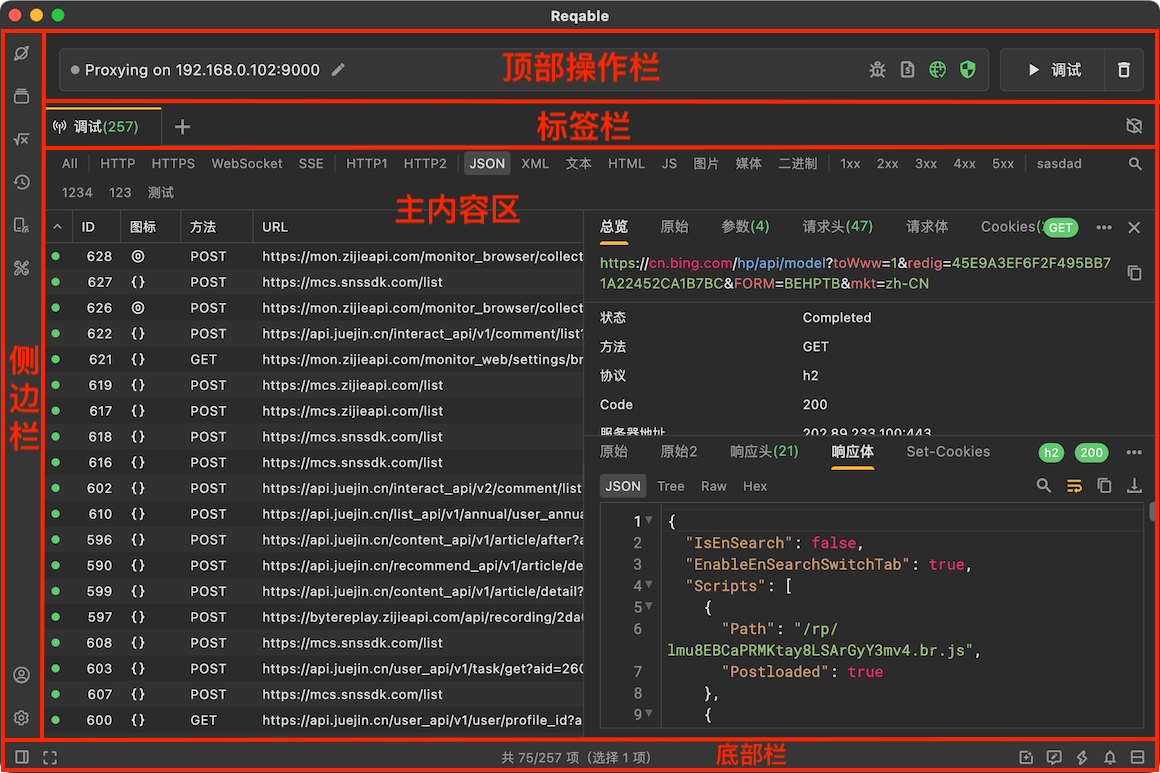The height and width of the screenshot is (773, 1160).
Task: Select the 调试(257) session tab
Action: coord(104,126)
